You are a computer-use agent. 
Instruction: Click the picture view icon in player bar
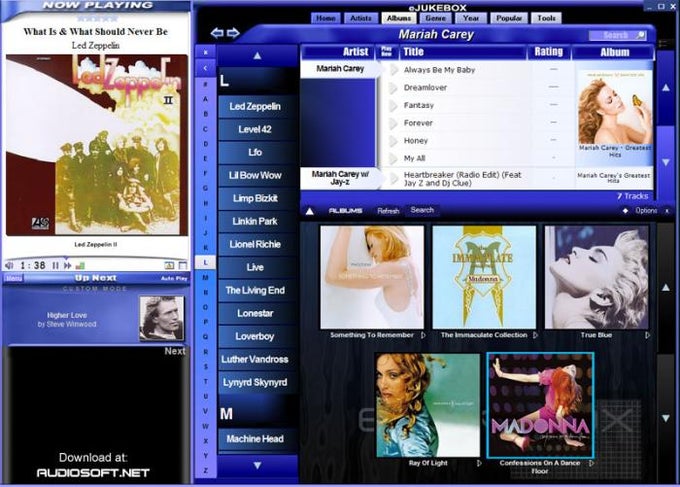tap(170, 265)
